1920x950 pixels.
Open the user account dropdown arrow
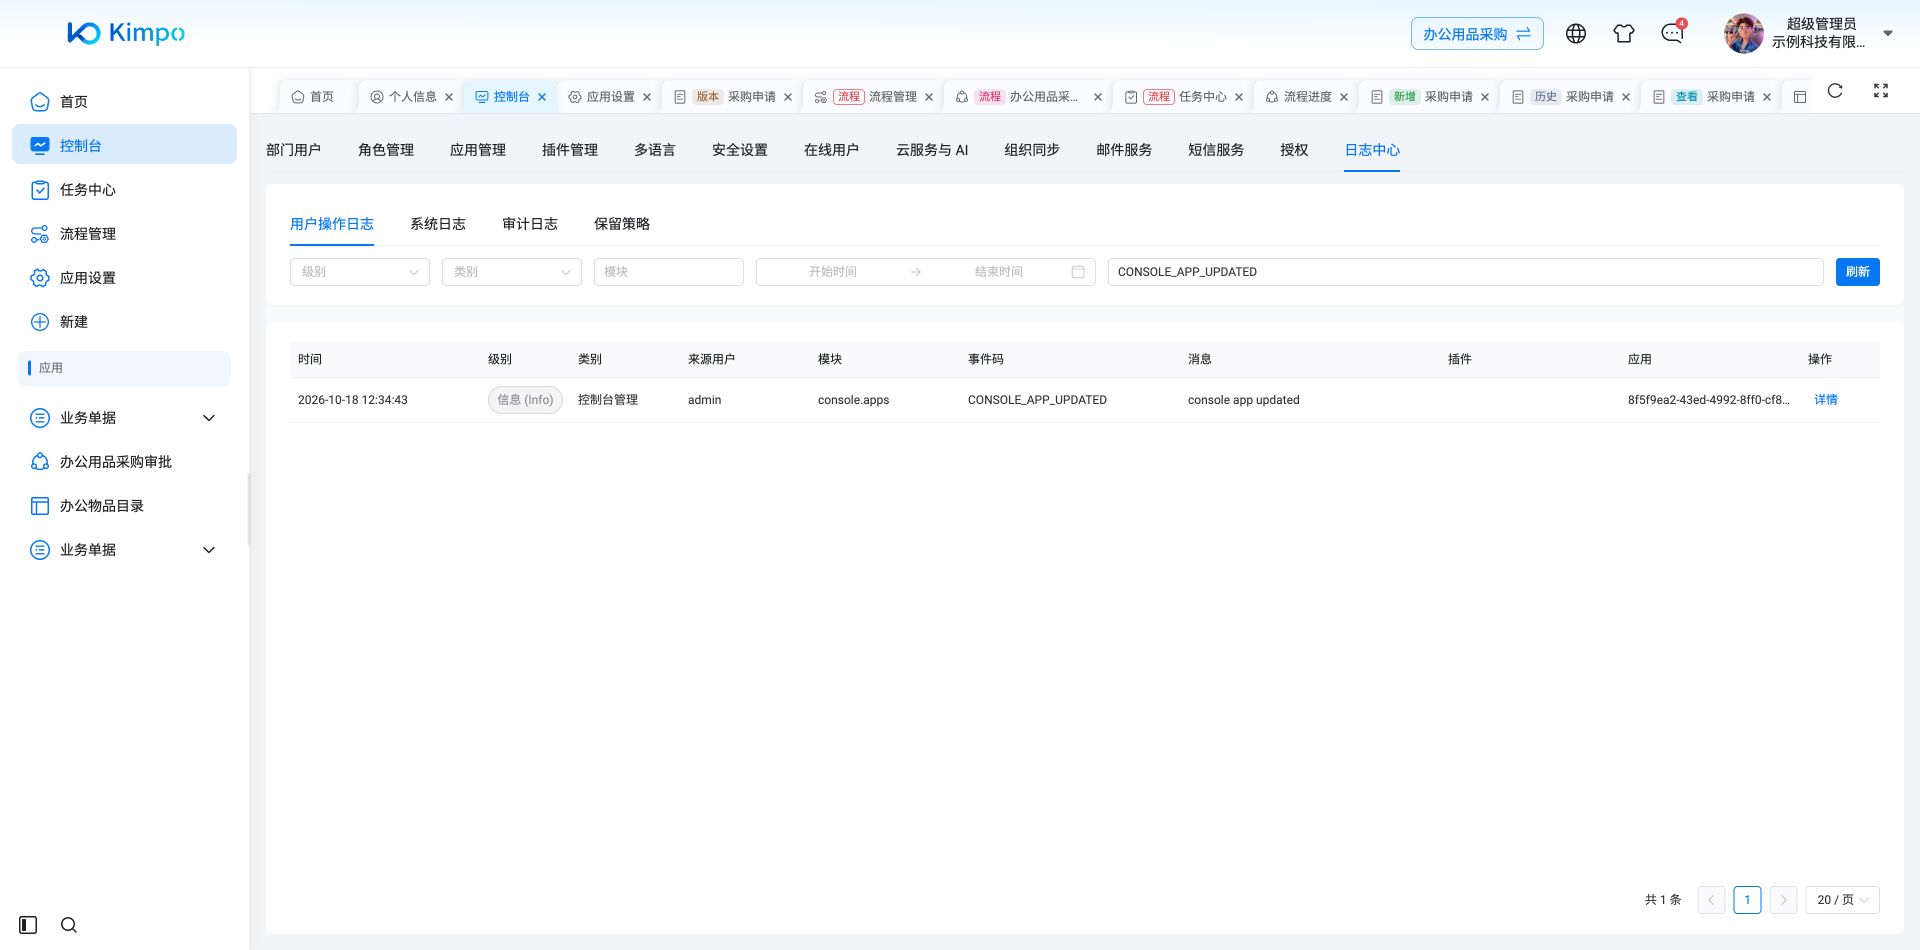(x=1888, y=33)
